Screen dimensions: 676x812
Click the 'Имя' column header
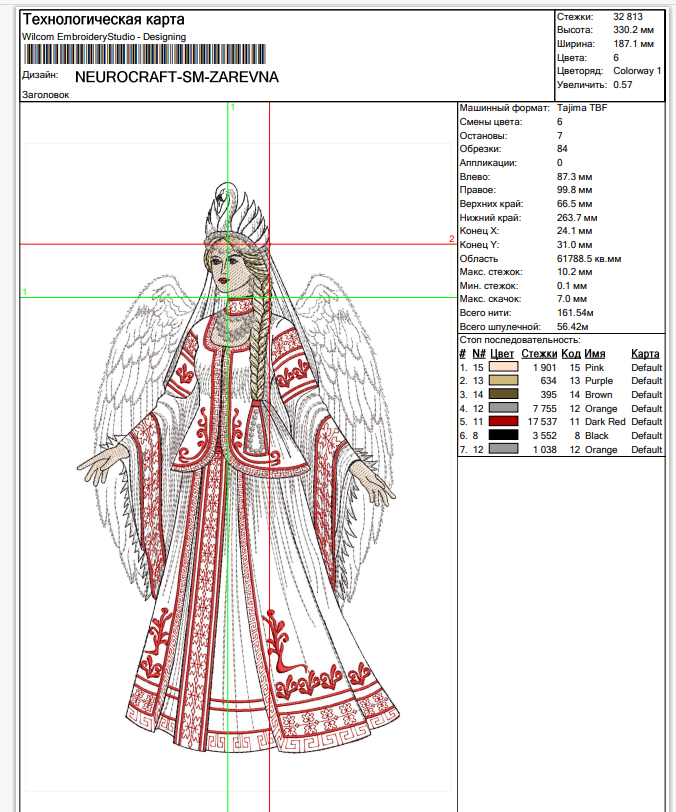coord(595,353)
